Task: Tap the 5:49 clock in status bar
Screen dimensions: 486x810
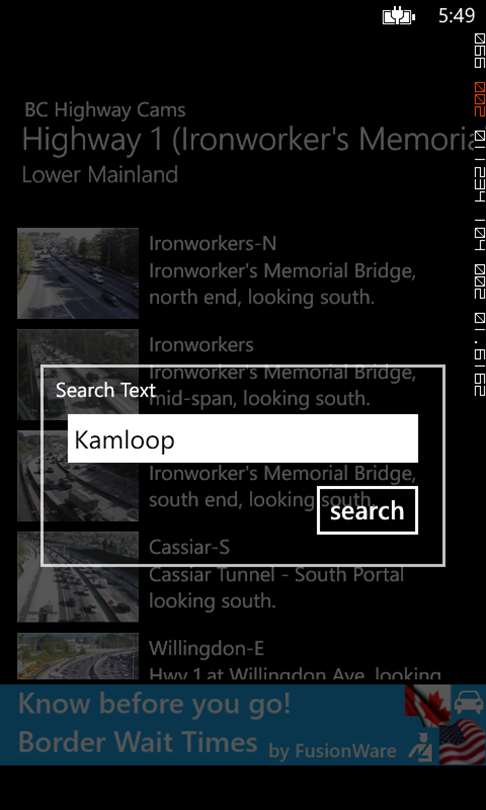Action: [456, 15]
